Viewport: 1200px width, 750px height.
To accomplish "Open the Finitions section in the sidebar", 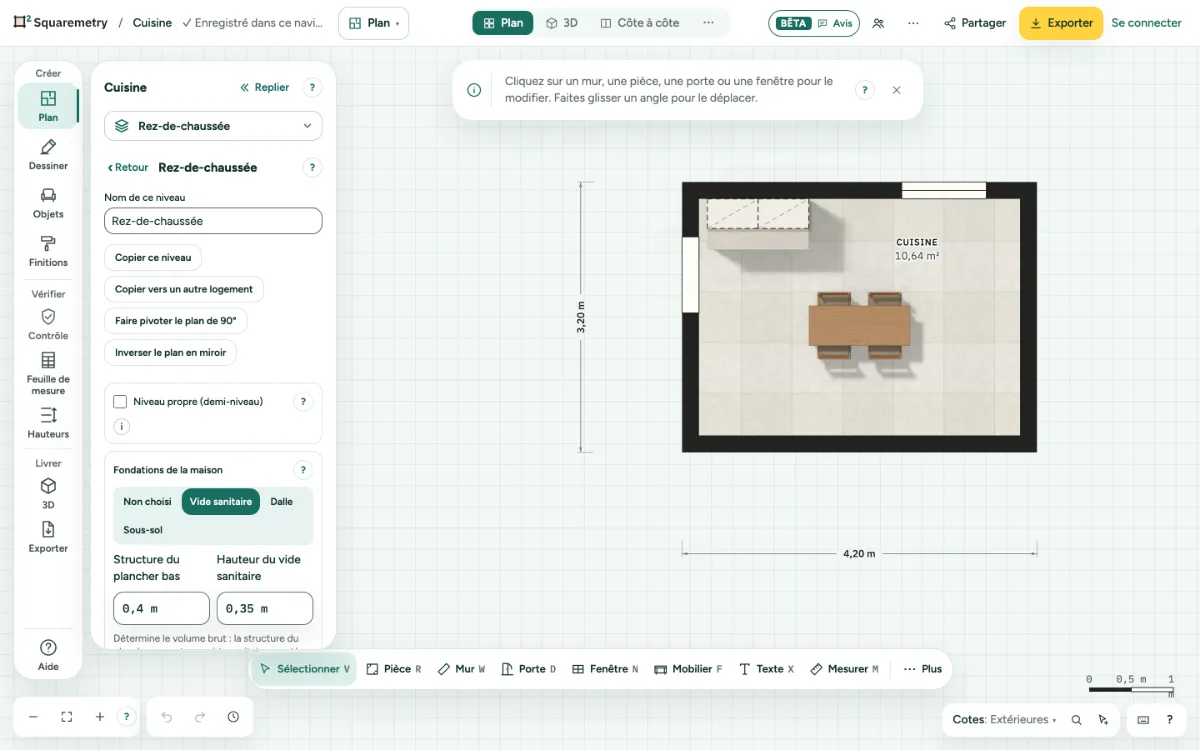I will click(48, 251).
